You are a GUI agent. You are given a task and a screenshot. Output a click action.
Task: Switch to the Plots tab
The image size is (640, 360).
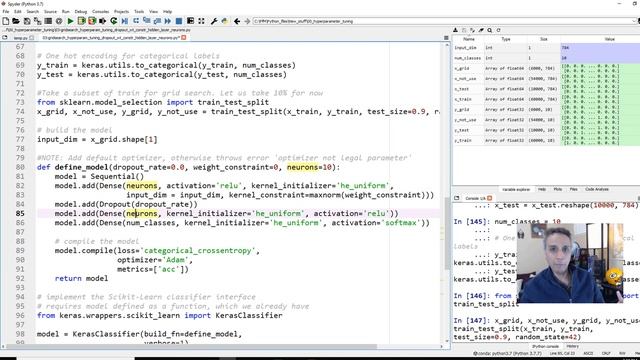(x=558, y=189)
